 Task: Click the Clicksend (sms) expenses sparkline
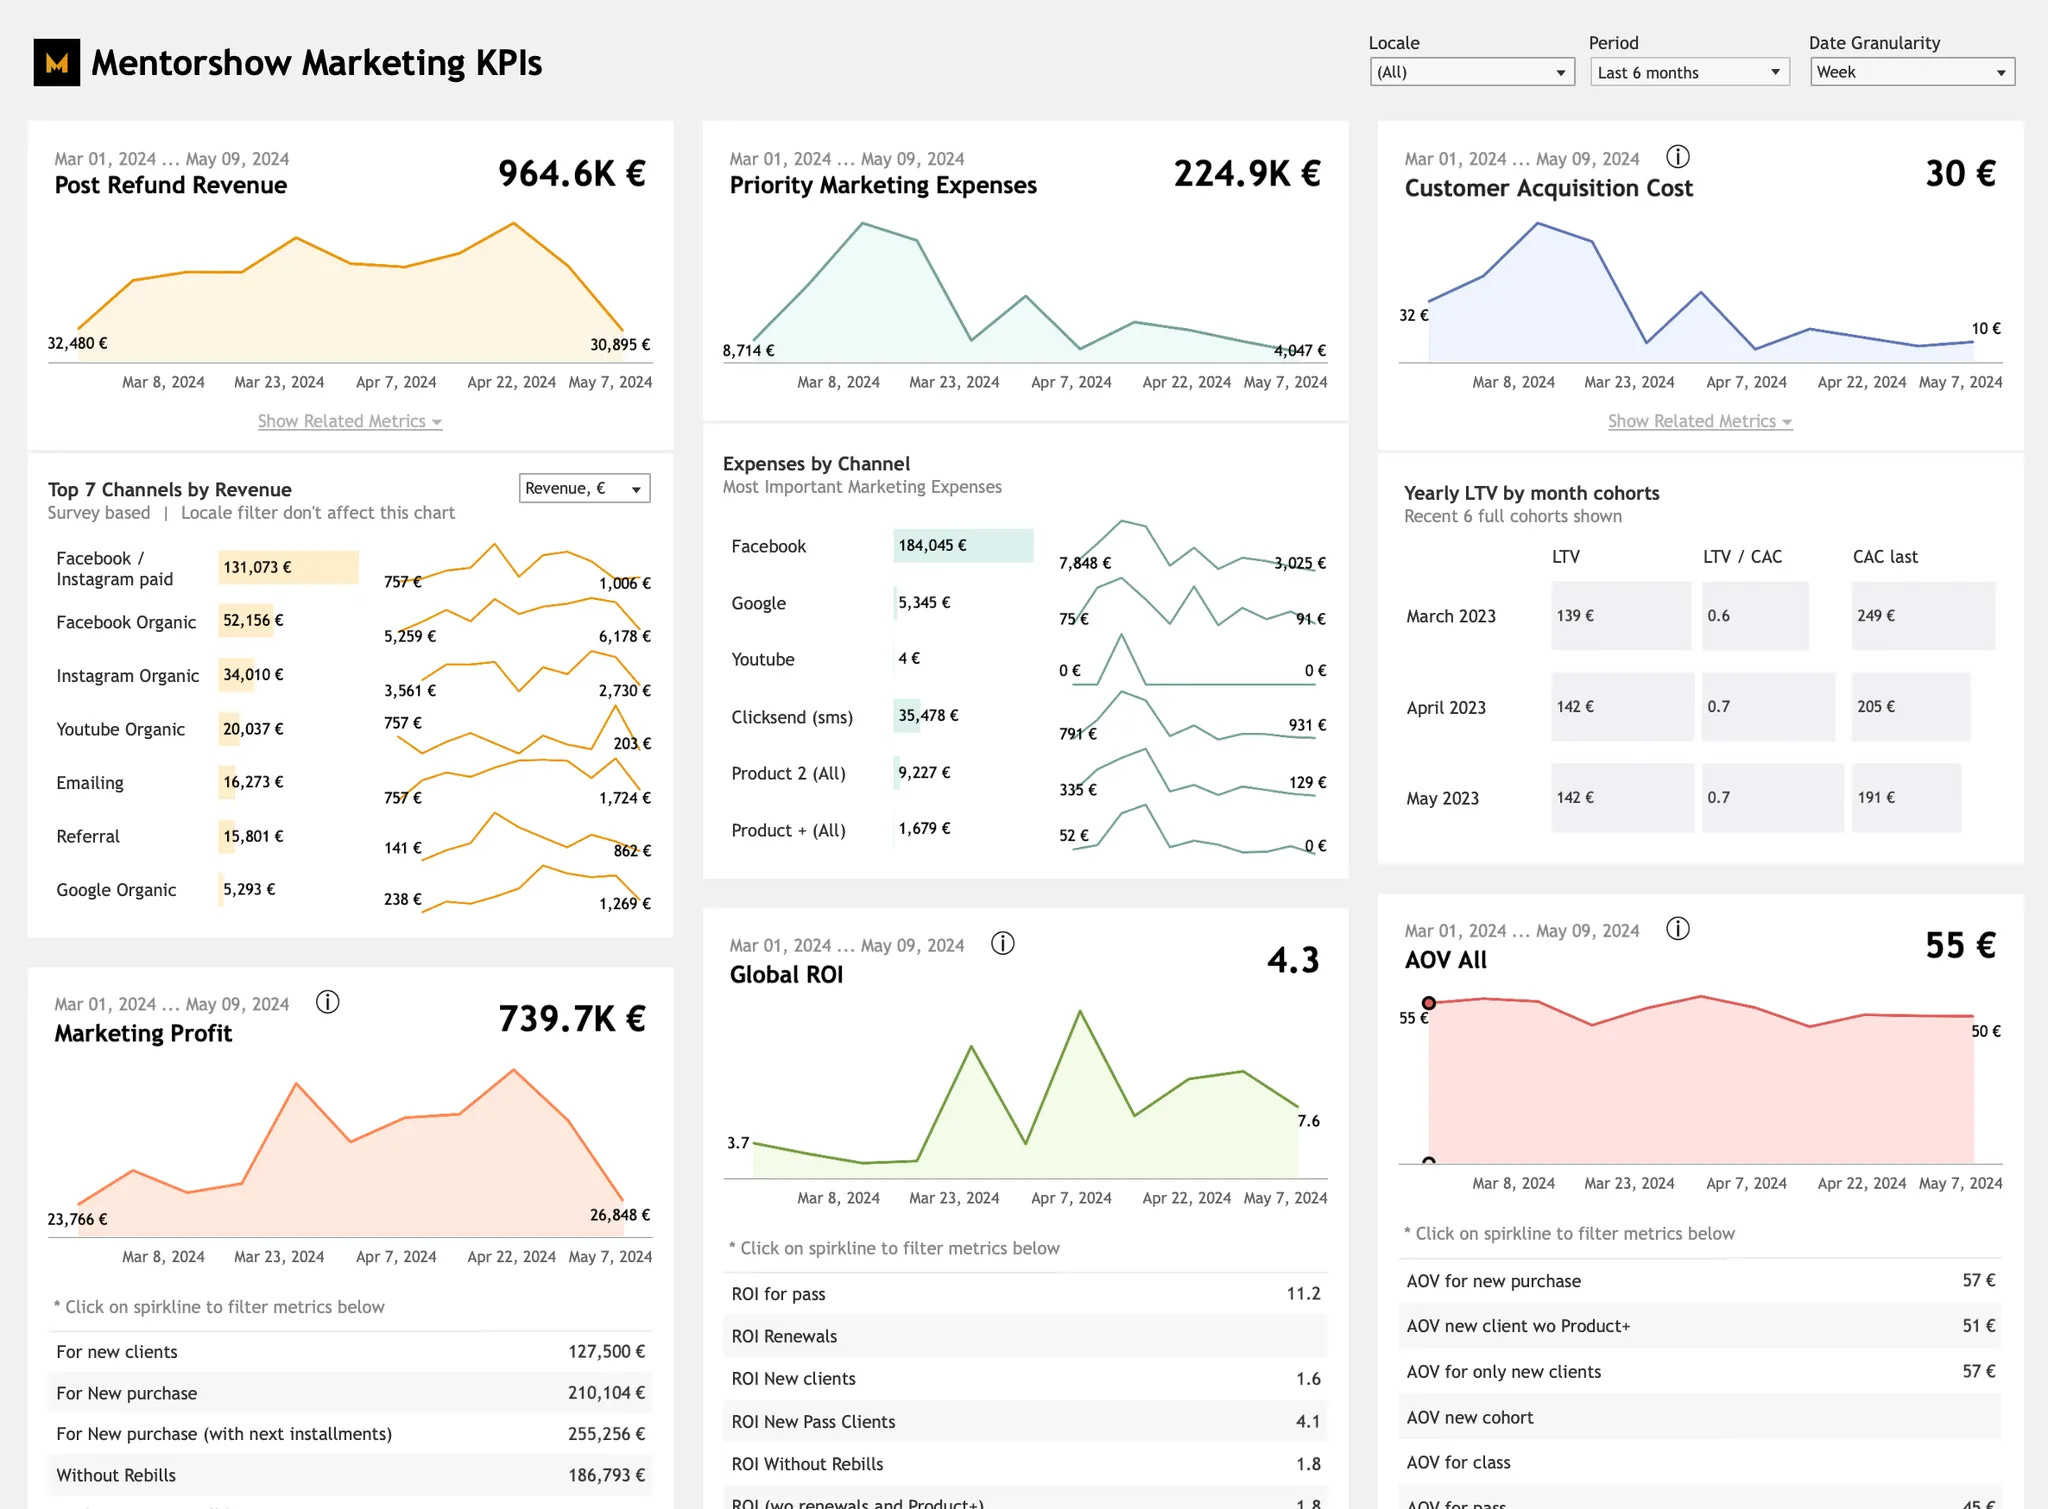click(1190, 718)
